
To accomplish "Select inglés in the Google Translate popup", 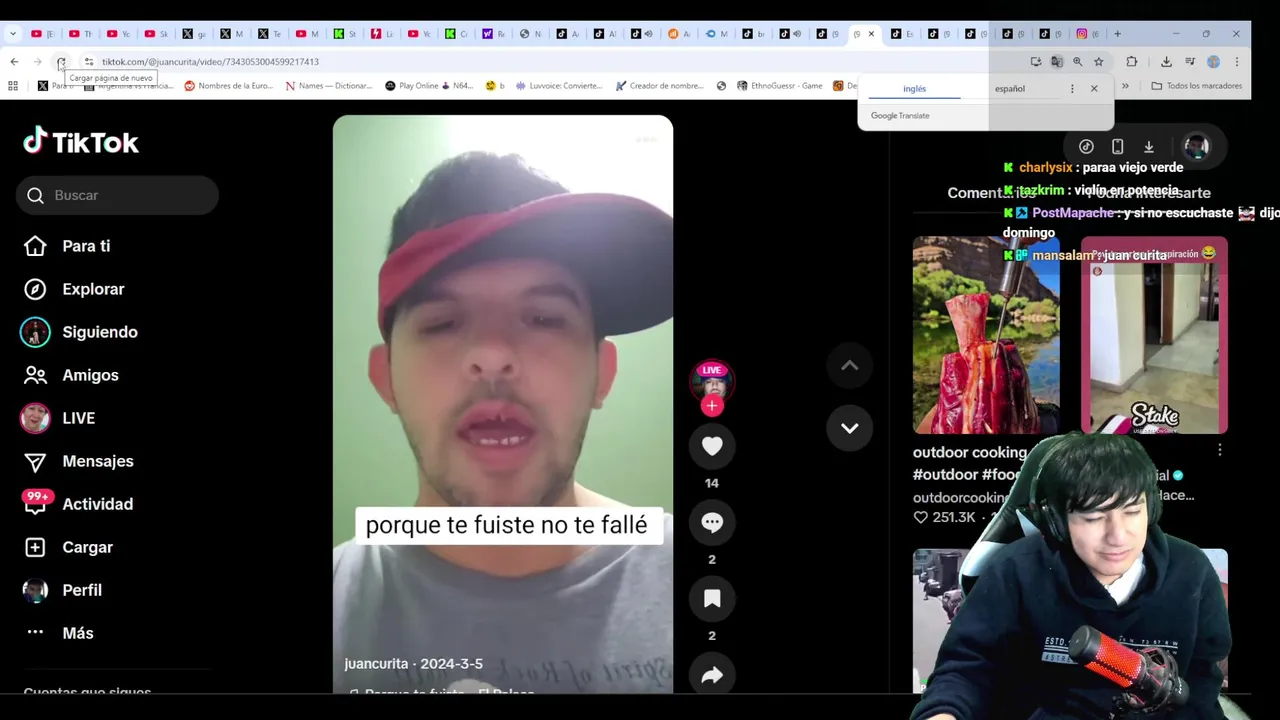I will [x=914, y=89].
